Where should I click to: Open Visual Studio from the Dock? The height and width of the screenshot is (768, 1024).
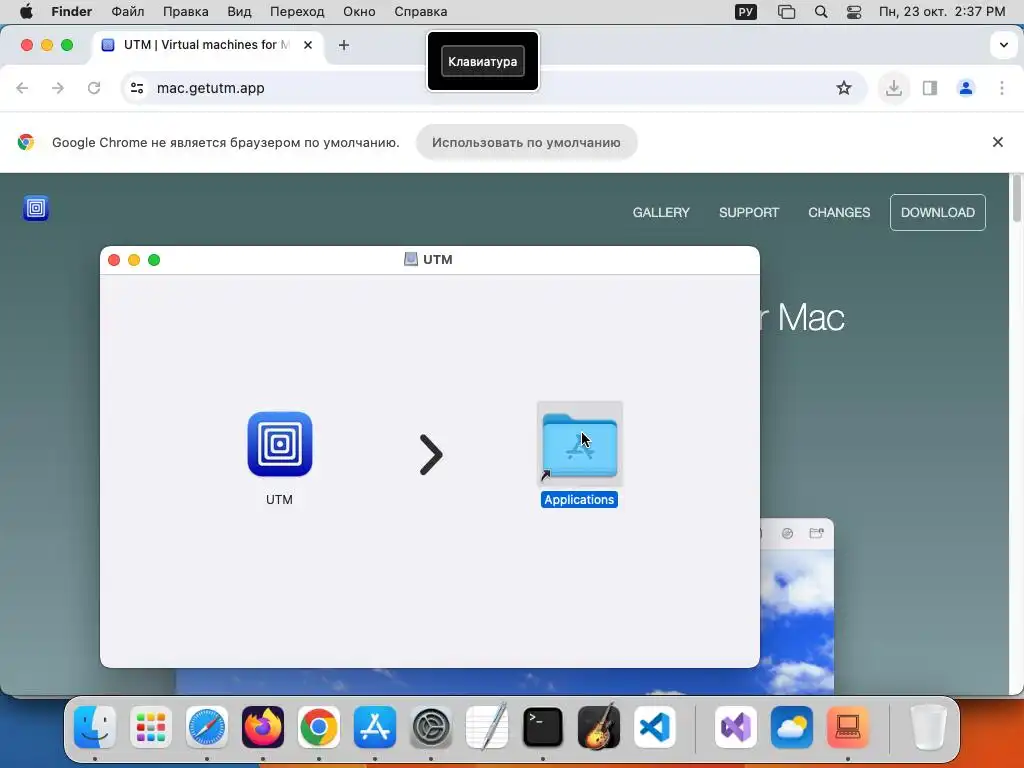(736, 727)
